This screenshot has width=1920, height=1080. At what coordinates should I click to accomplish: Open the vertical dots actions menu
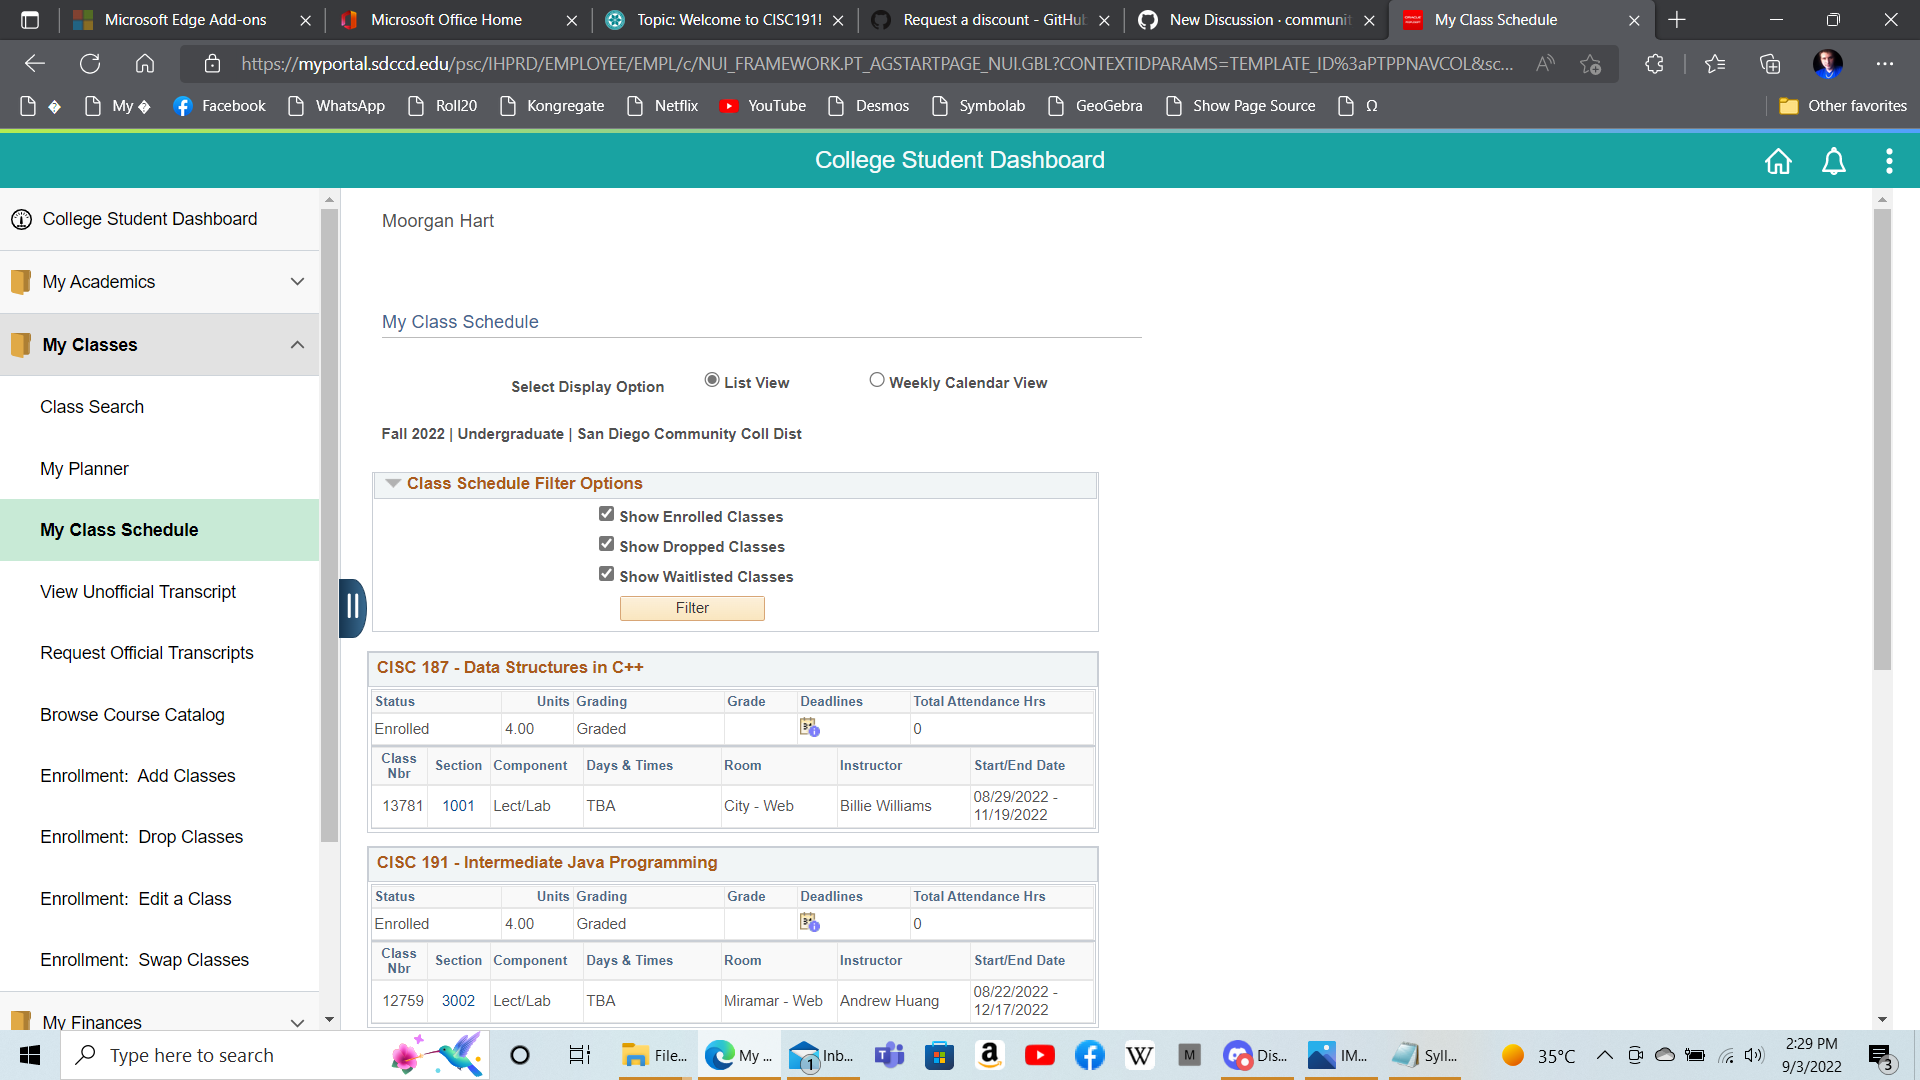point(1889,161)
